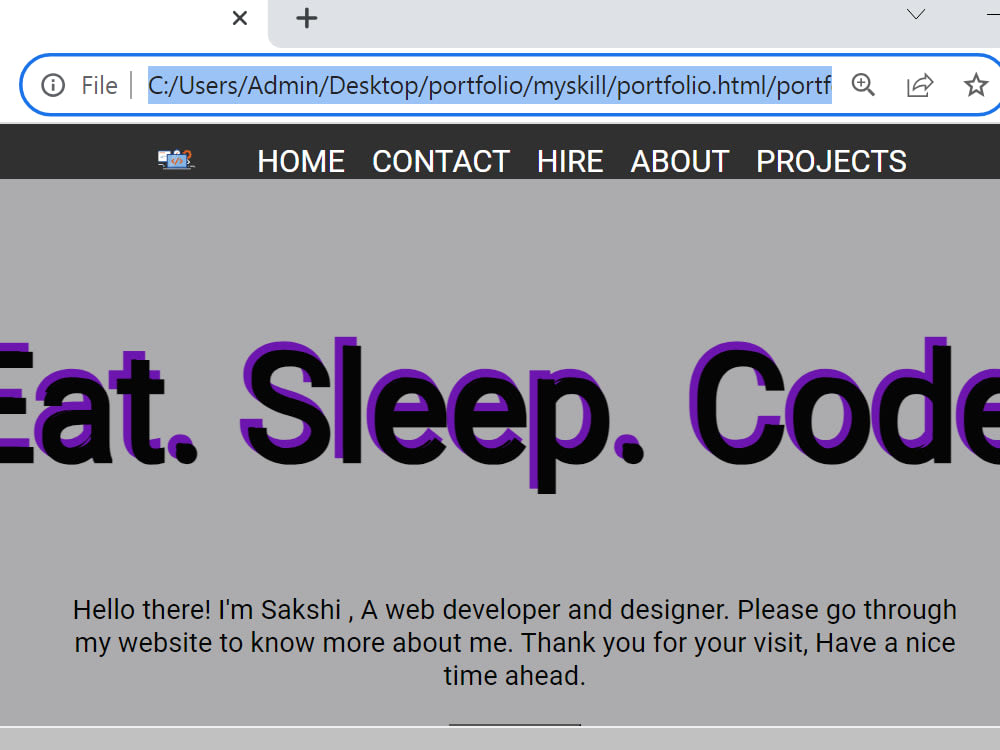Open the PROJECTS nav link
This screenshot has height=750, width=1000.
tap(832, 161)
